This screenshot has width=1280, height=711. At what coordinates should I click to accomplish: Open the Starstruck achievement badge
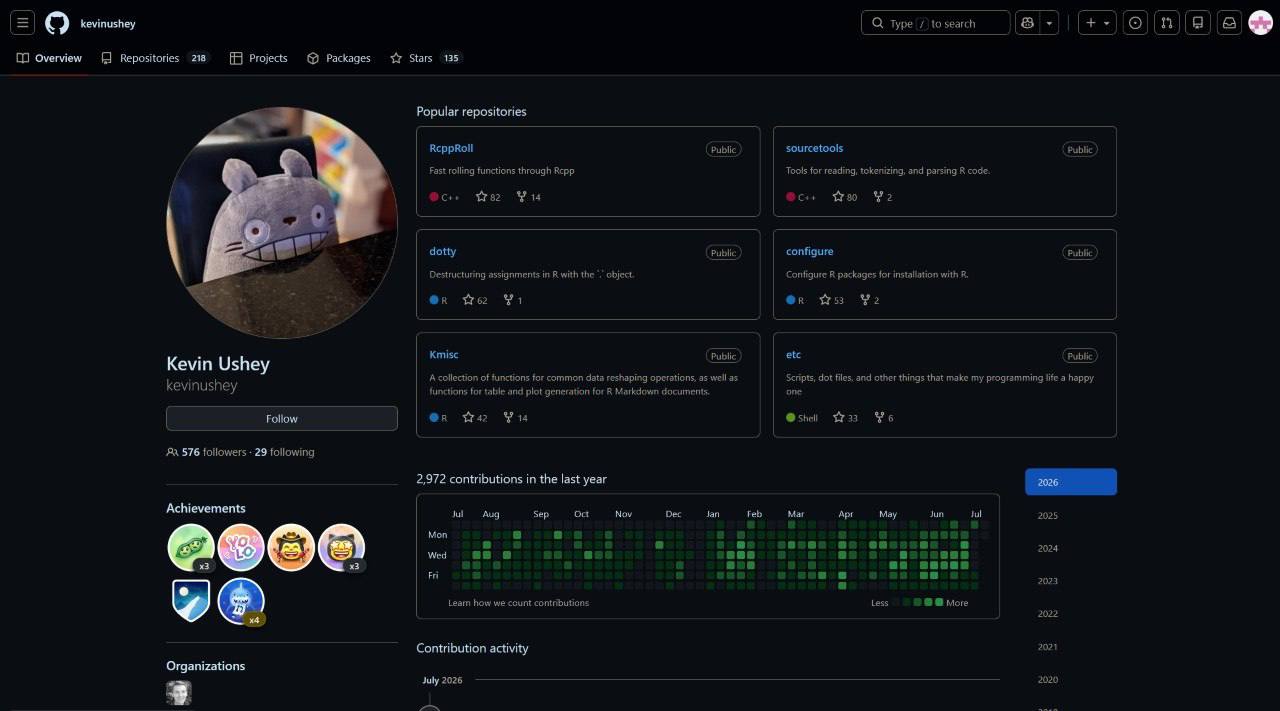[x=341, y=548]
